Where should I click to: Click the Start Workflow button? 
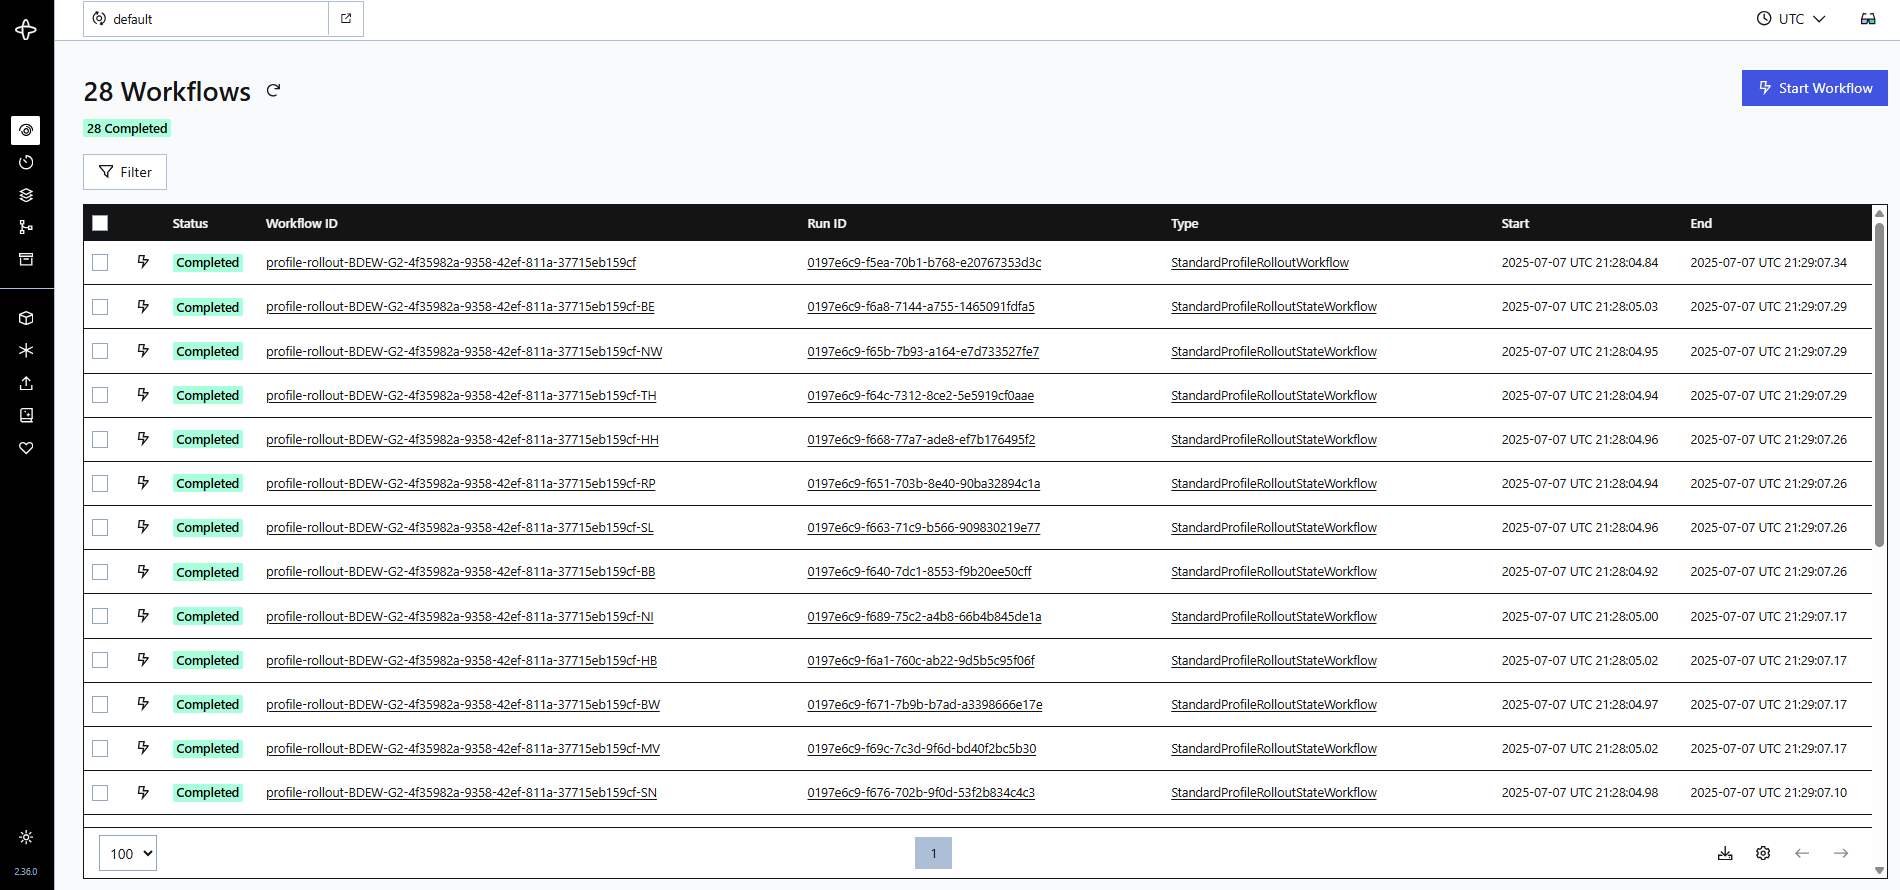coord(1814,88)
